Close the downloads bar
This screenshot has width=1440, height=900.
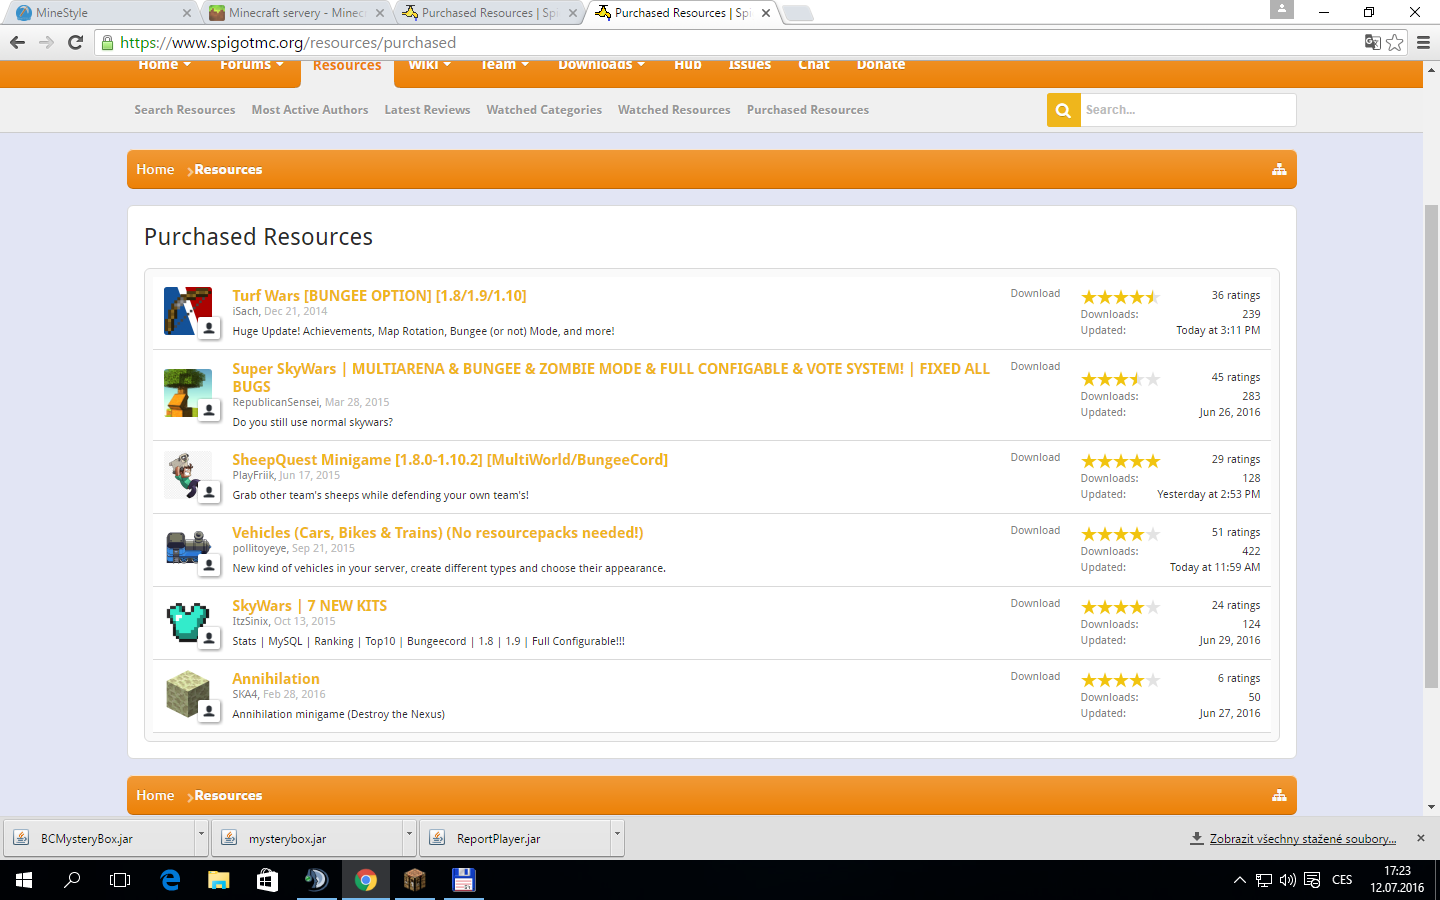point(1421,838)
